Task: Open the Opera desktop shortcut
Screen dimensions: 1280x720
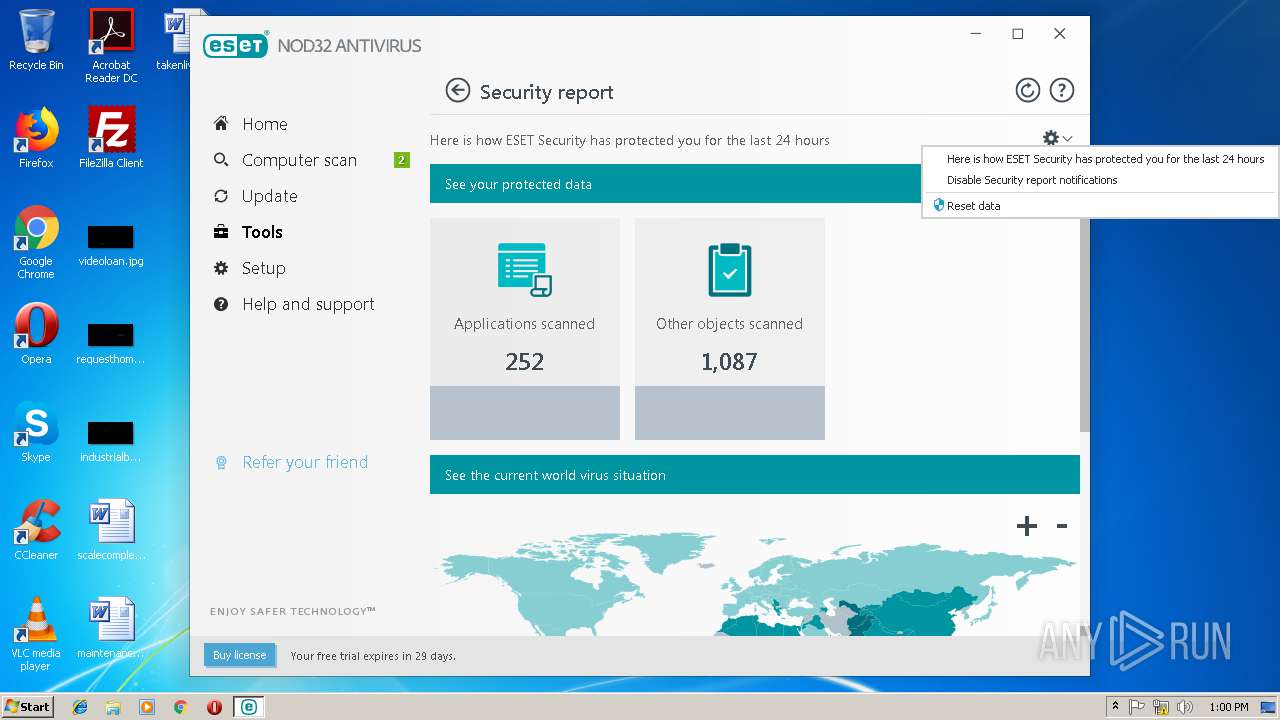Action: click(x=36, y=334)
